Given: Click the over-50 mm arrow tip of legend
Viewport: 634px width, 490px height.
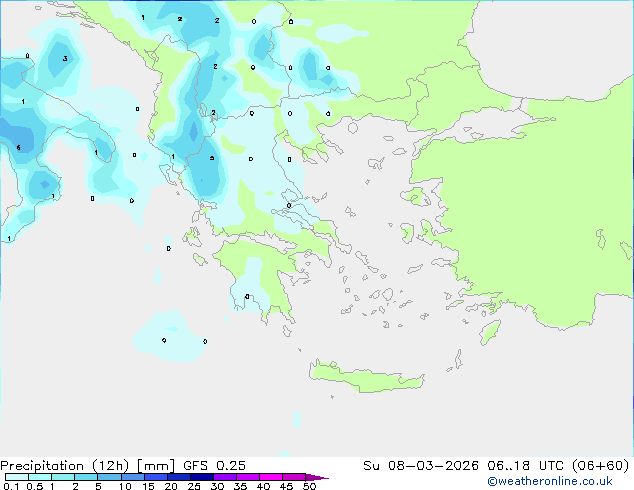Looking at the screenshot, I should click(317, 477).
